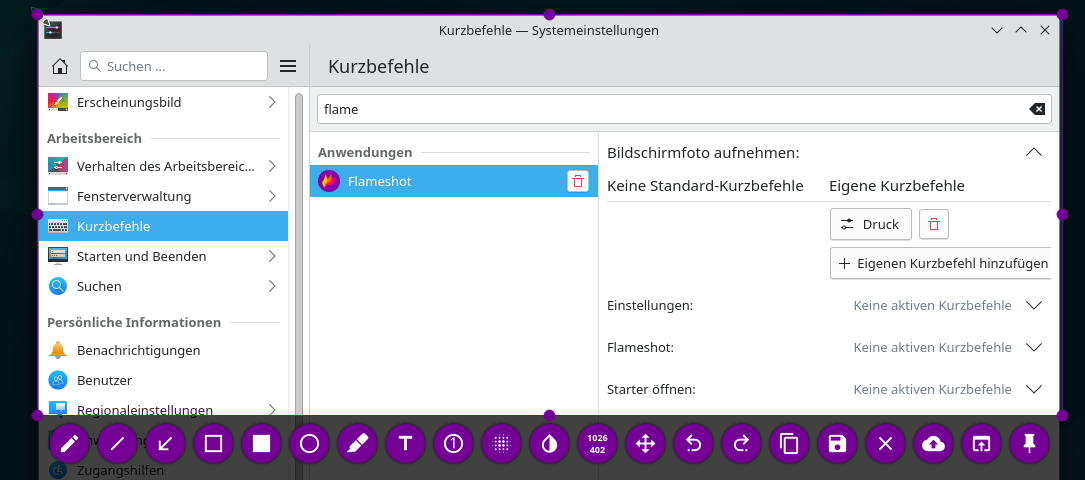Upload the screenshot with the cloud icon
Viewport: 1085px width, 480px height.
point(933,443)
